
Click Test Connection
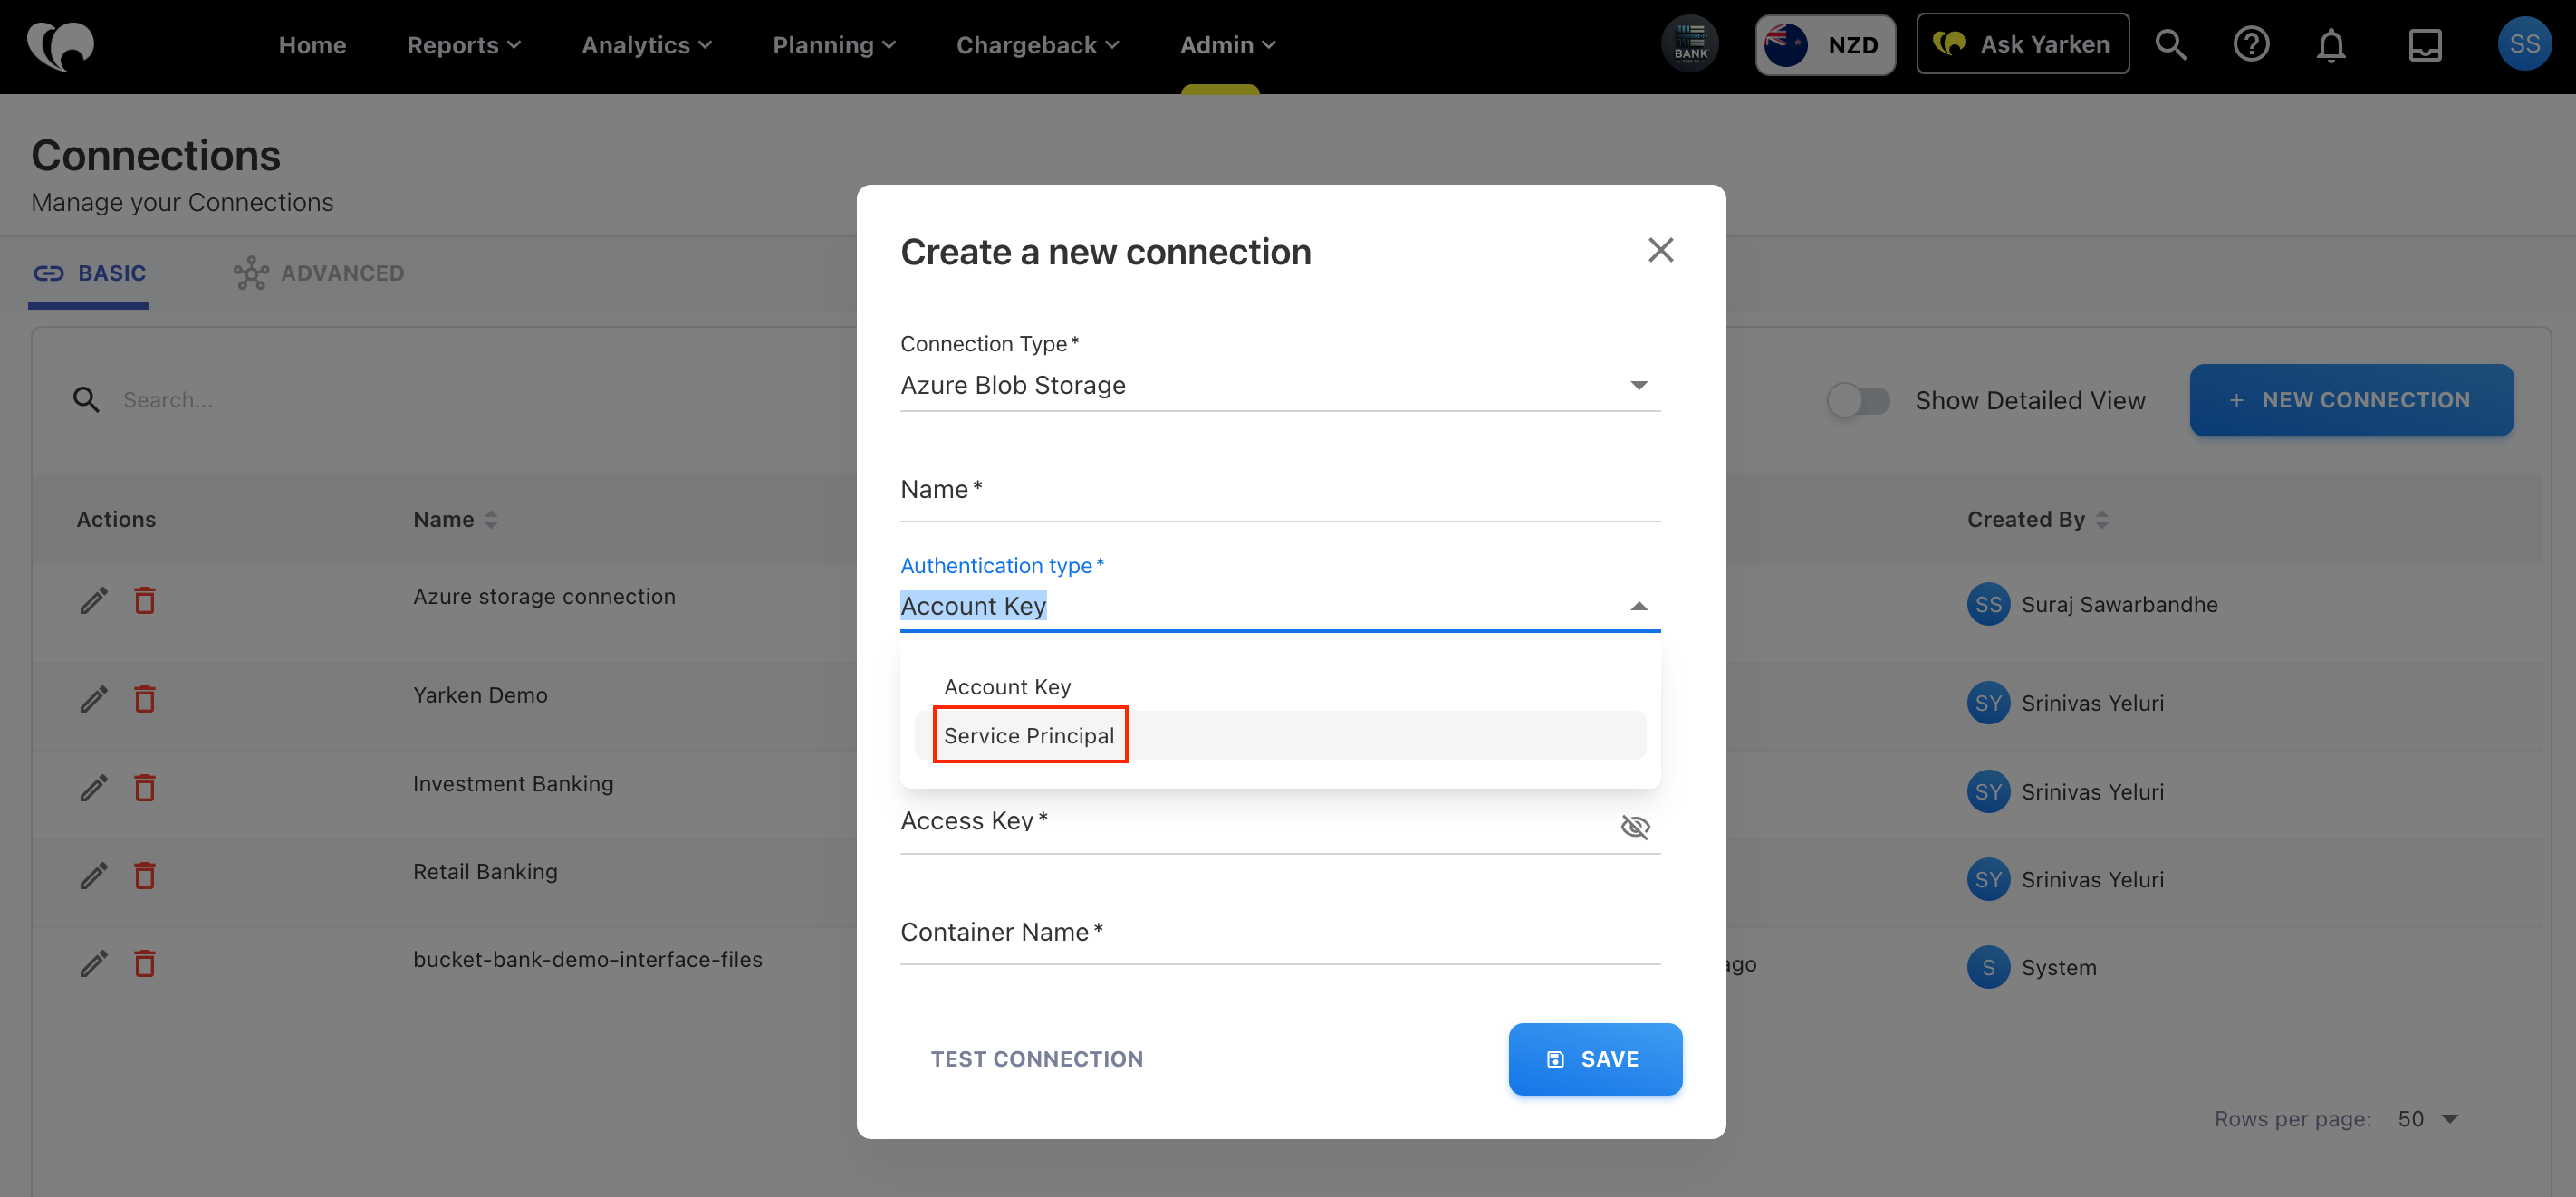(x=1037, y=1059)
